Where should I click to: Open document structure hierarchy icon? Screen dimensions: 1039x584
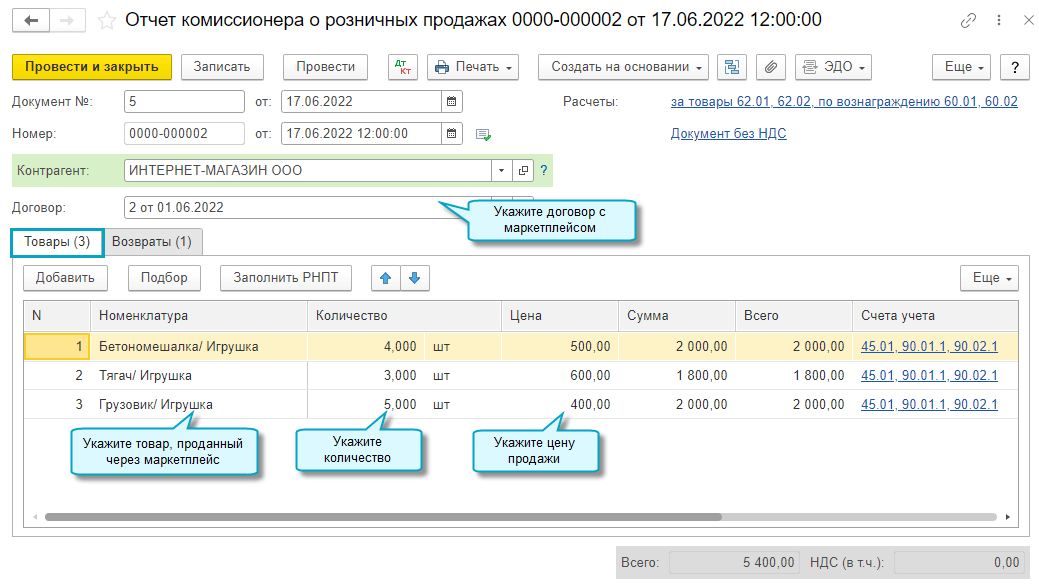click(x=733, y=67)
